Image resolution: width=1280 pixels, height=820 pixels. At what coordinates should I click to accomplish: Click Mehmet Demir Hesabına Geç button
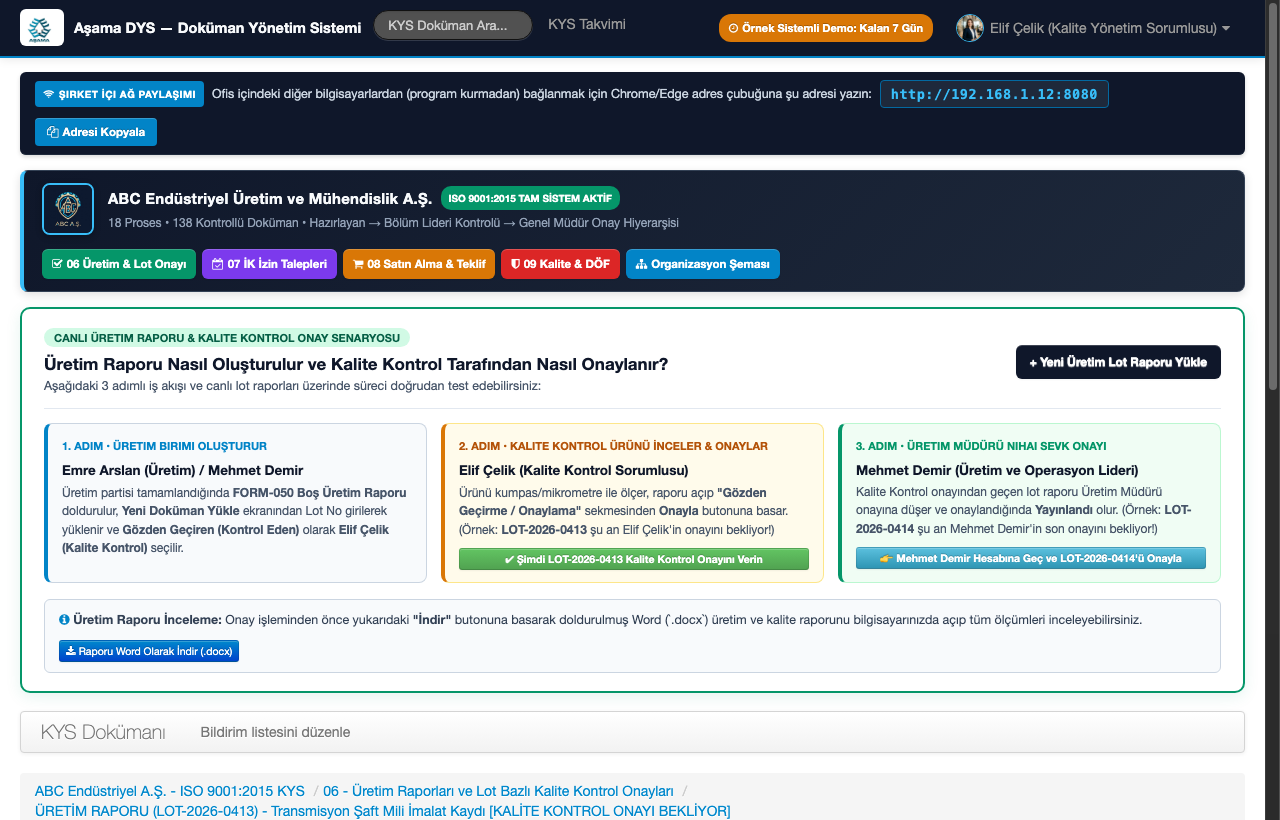[1031, 558]
